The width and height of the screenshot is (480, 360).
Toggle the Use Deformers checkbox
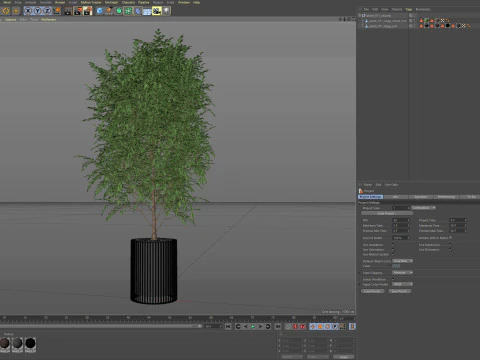click(450, 249)
